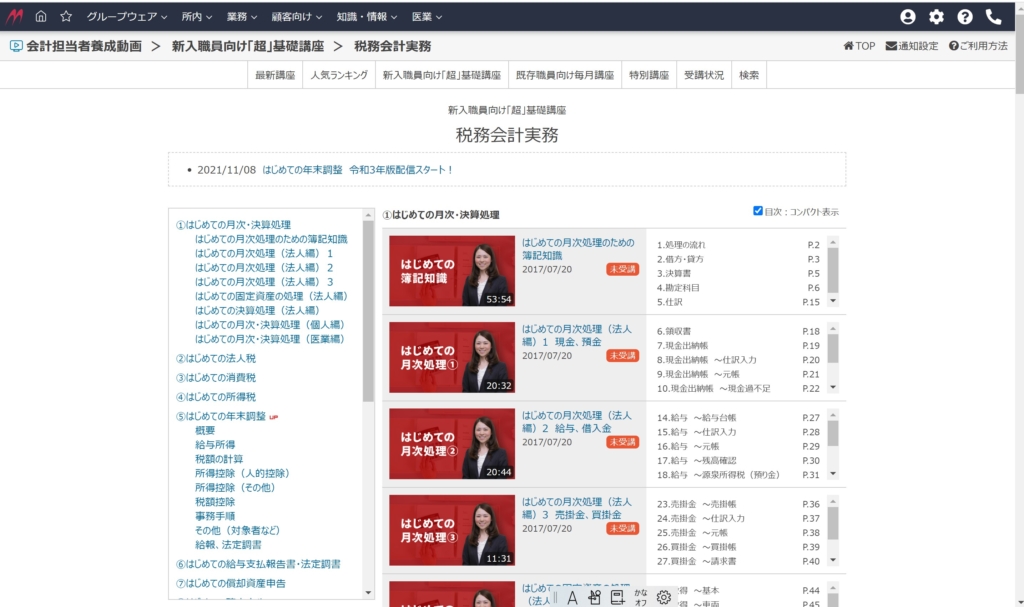Viewport: 1024px width, 607px height.
Task: Open はじめての月次処理のための簿記知識 title link
Action: (x=578, y=249)
